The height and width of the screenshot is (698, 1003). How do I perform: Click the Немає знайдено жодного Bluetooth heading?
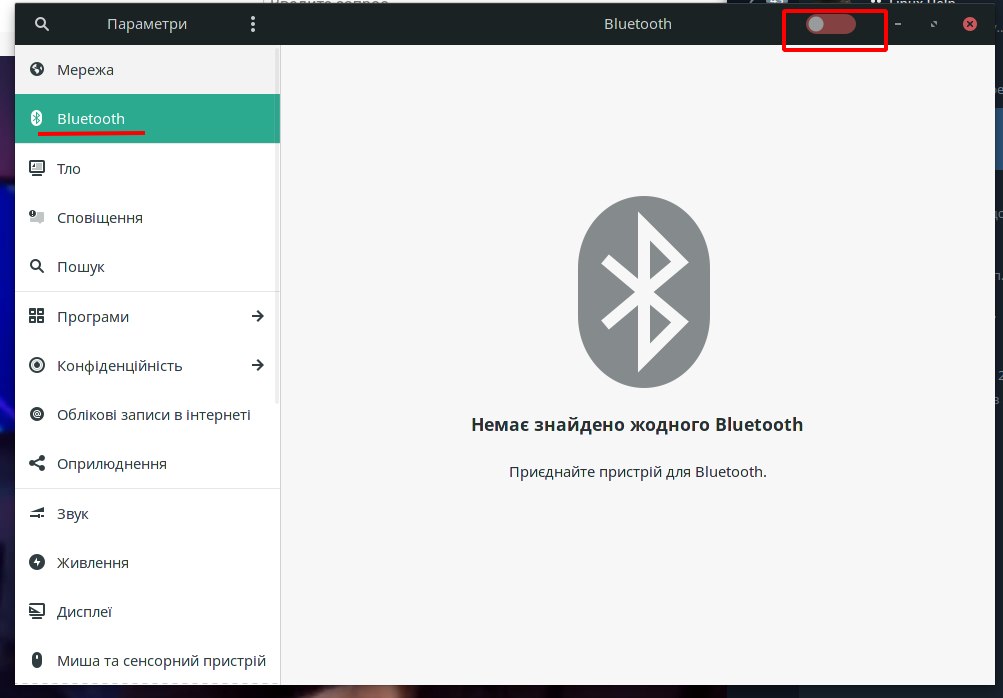[x=637, y=425]
